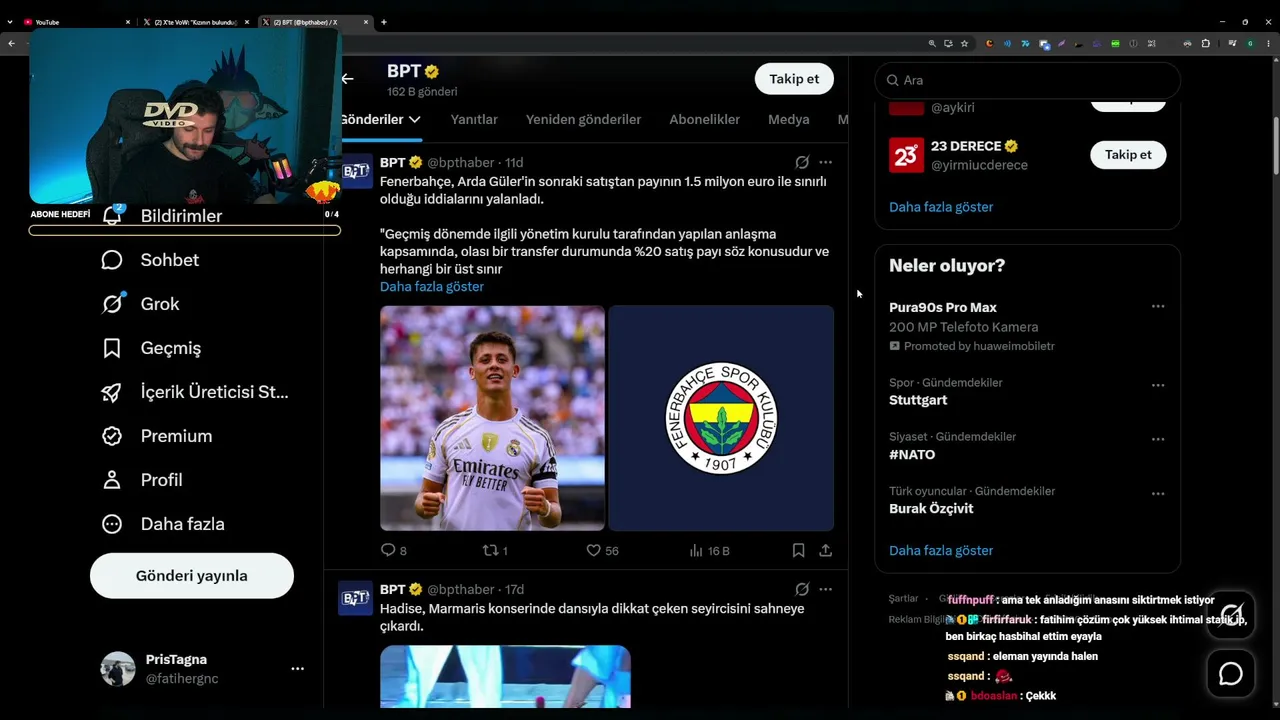Open Premium verified badge icon
This screenshot has height=720, width=1280.
[x=112, y=436]
